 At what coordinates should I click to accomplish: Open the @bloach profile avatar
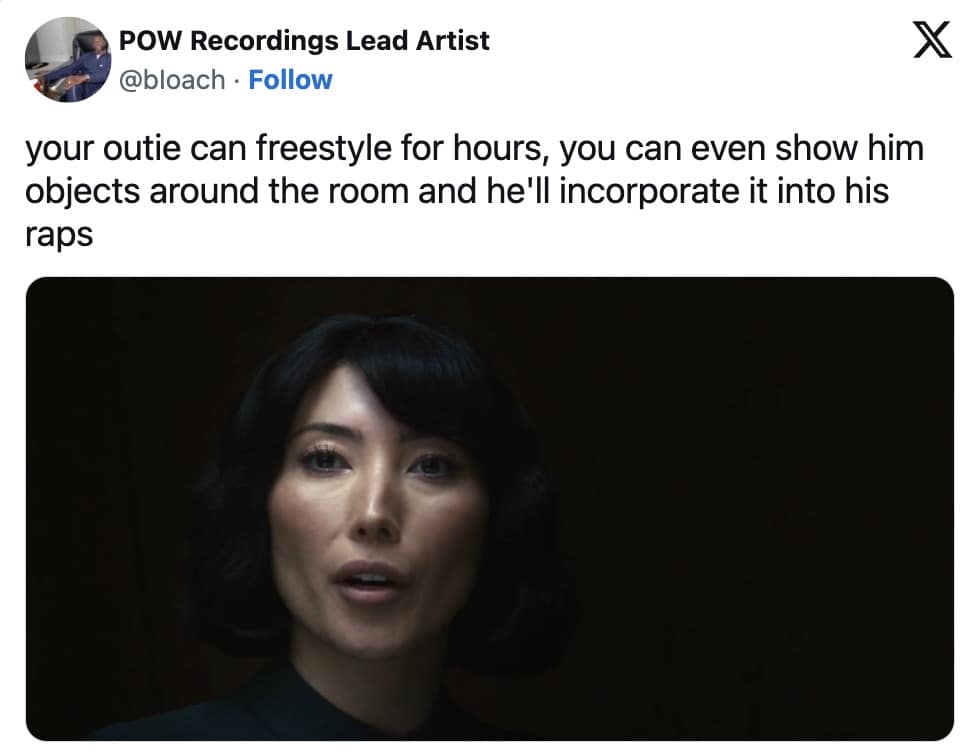click(x=67, y=59)
